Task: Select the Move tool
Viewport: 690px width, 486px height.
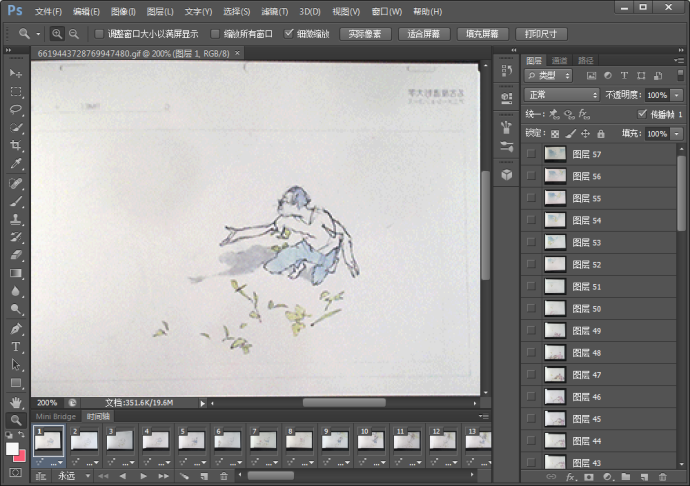Action: 16,73
